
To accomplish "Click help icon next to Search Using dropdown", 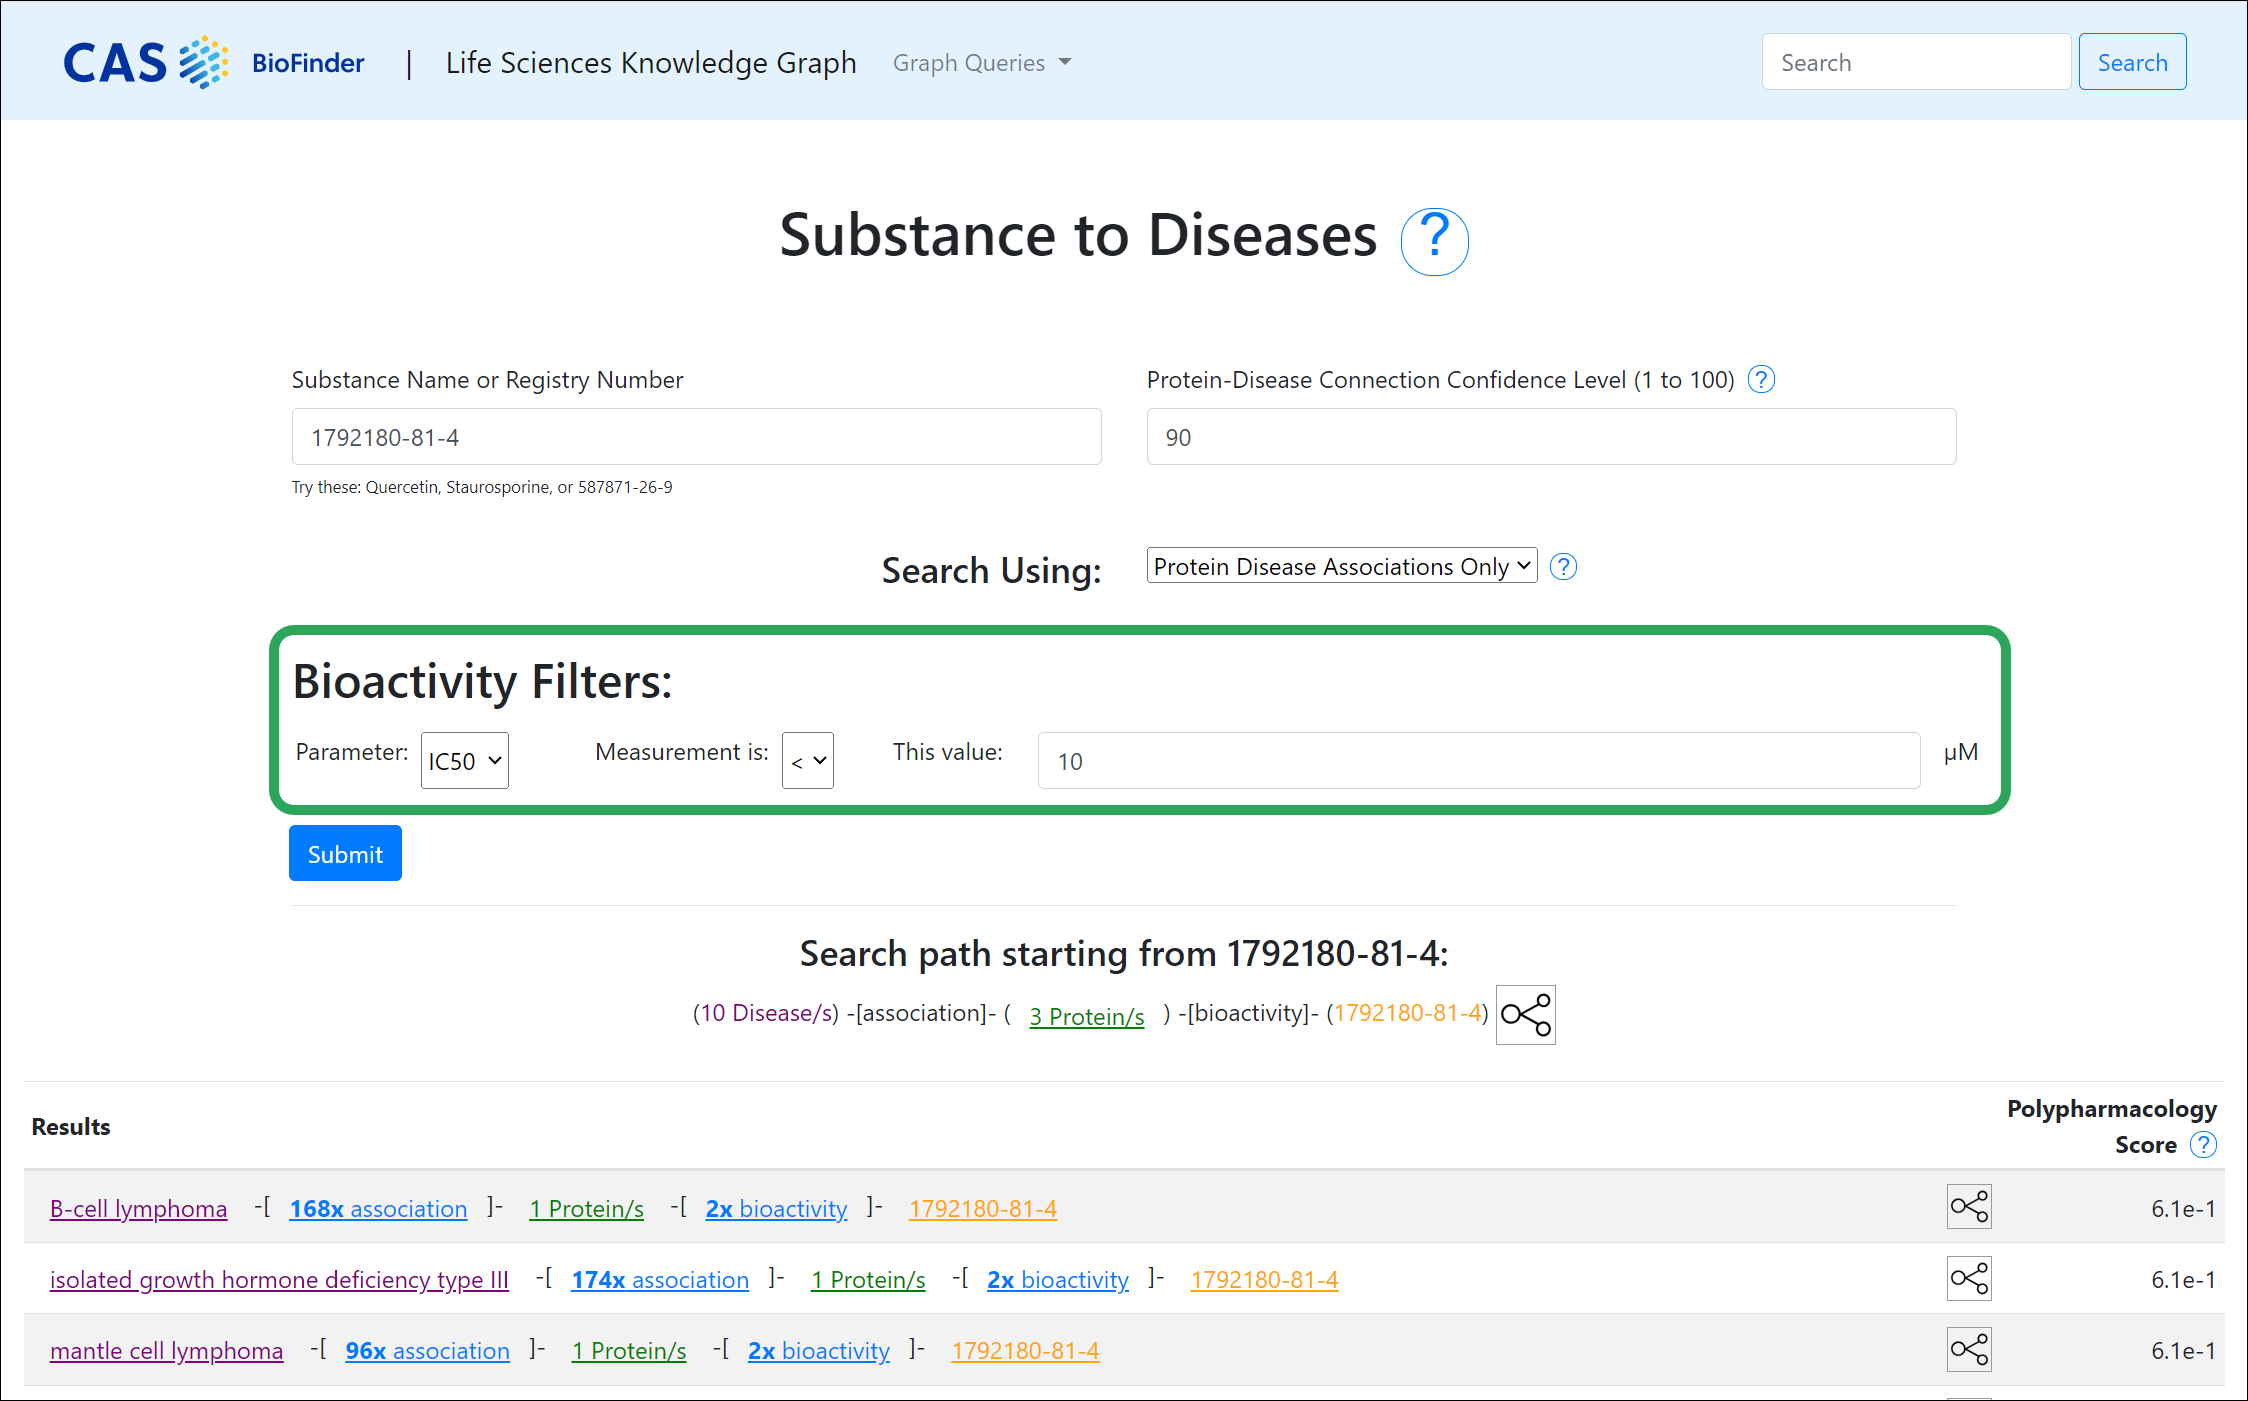I will (1562, 567).
